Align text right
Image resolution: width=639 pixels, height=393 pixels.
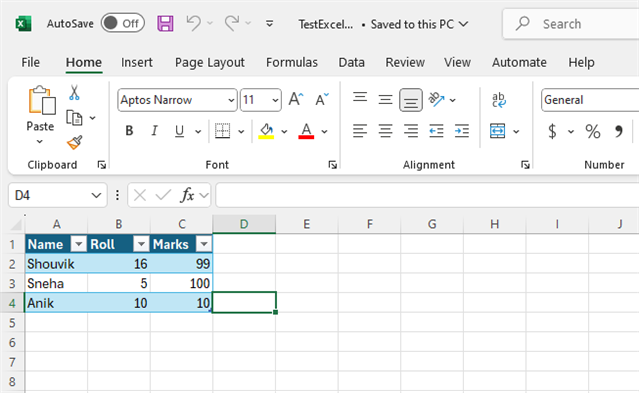click(411, 131)
